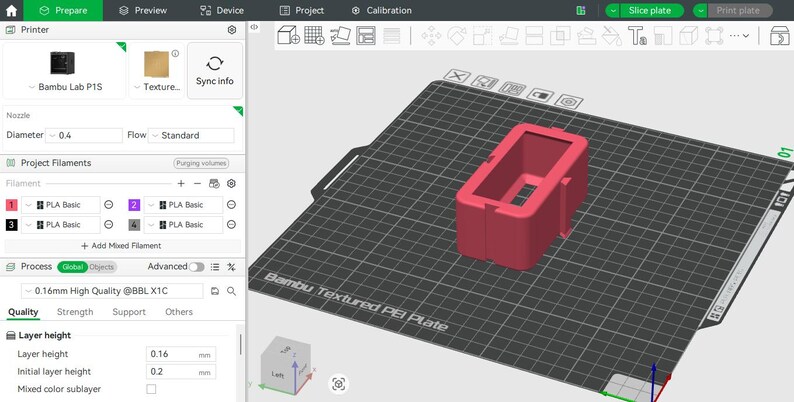Viewport: 794px width, 402px height.
Task: Expand more toolbar tools
Action: click(x=739, y=35)
